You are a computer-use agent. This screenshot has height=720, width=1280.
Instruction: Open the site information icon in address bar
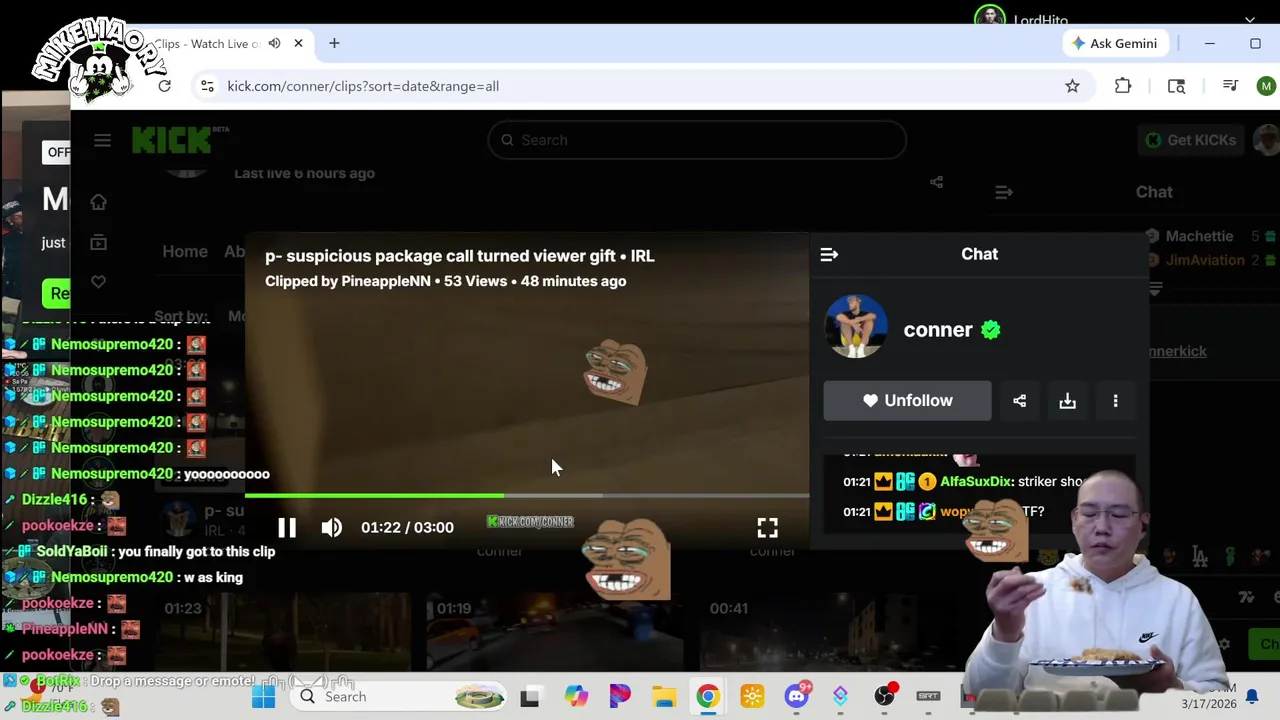tap(207, 86)
